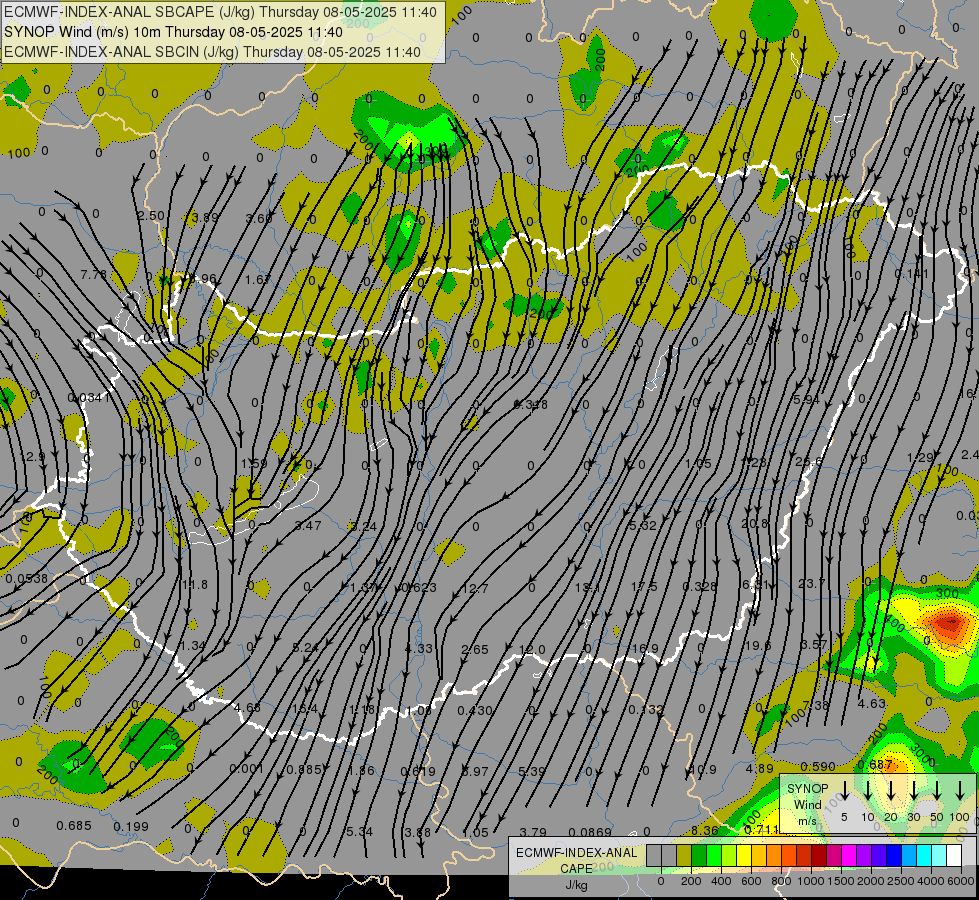This screenshot has width=979, height=900.
Task: Click the SBCIN value '10.9' on map
Action: [703, 770]
